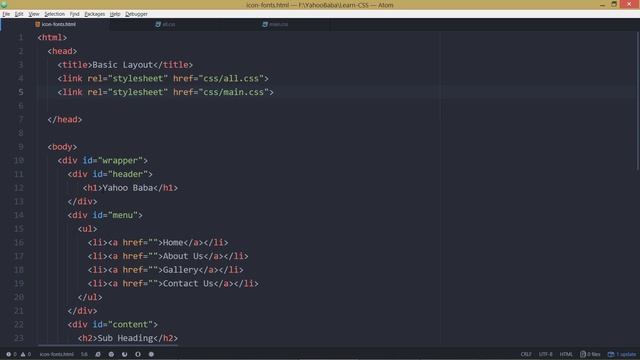The width and height of the screenshot is (640, 360).
Task: Click icon-fonts.html file name in status bar
Action: click(56, 354)
